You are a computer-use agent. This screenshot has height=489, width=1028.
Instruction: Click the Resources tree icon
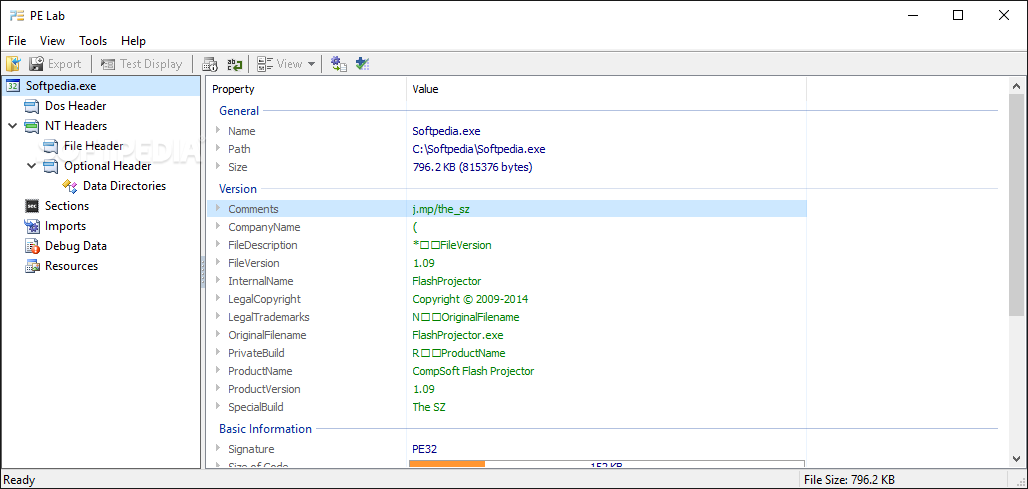pos(32,266)
